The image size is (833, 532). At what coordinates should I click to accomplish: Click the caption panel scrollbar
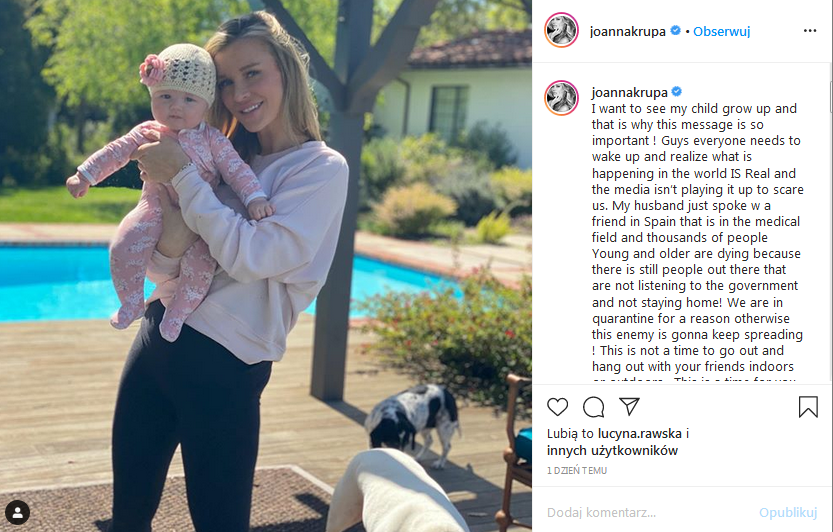830,95
